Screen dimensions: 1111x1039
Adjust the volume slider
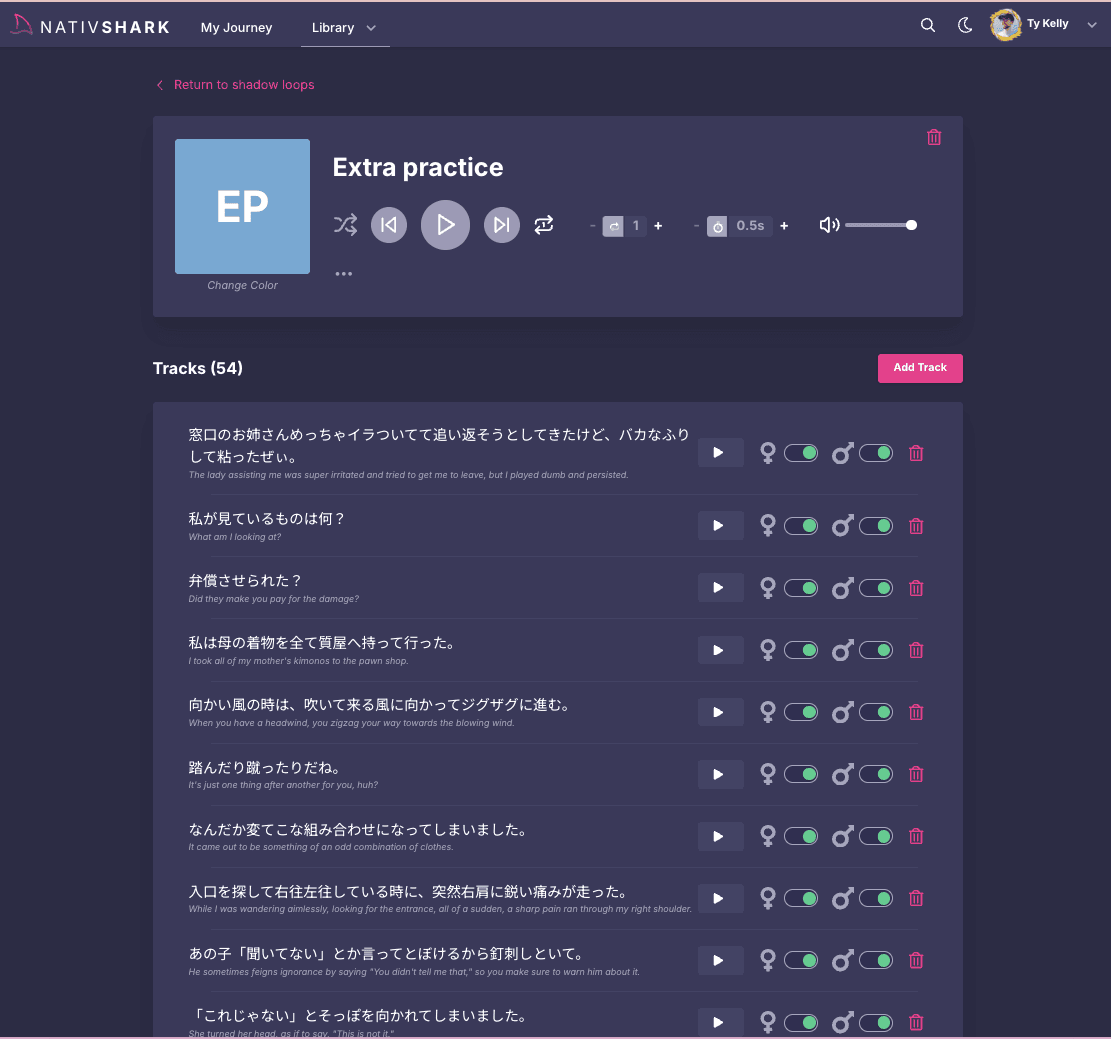click(881, 225)
